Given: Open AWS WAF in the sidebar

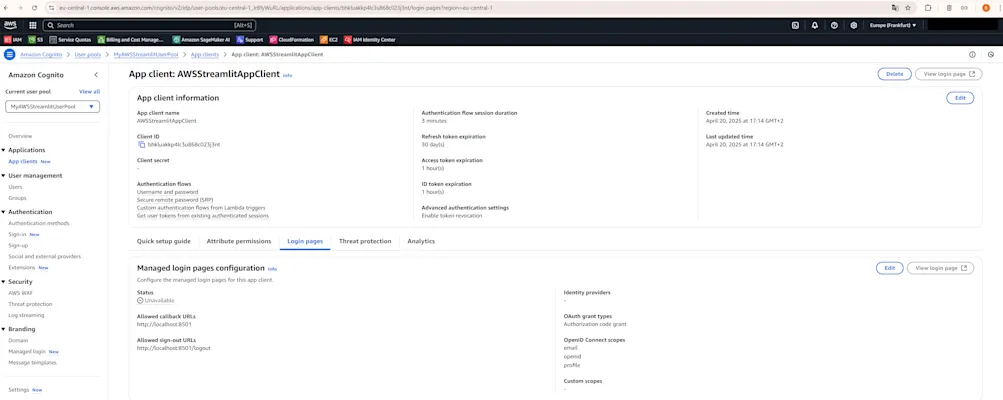Looking at the screenshot, I should coord(20,293).
